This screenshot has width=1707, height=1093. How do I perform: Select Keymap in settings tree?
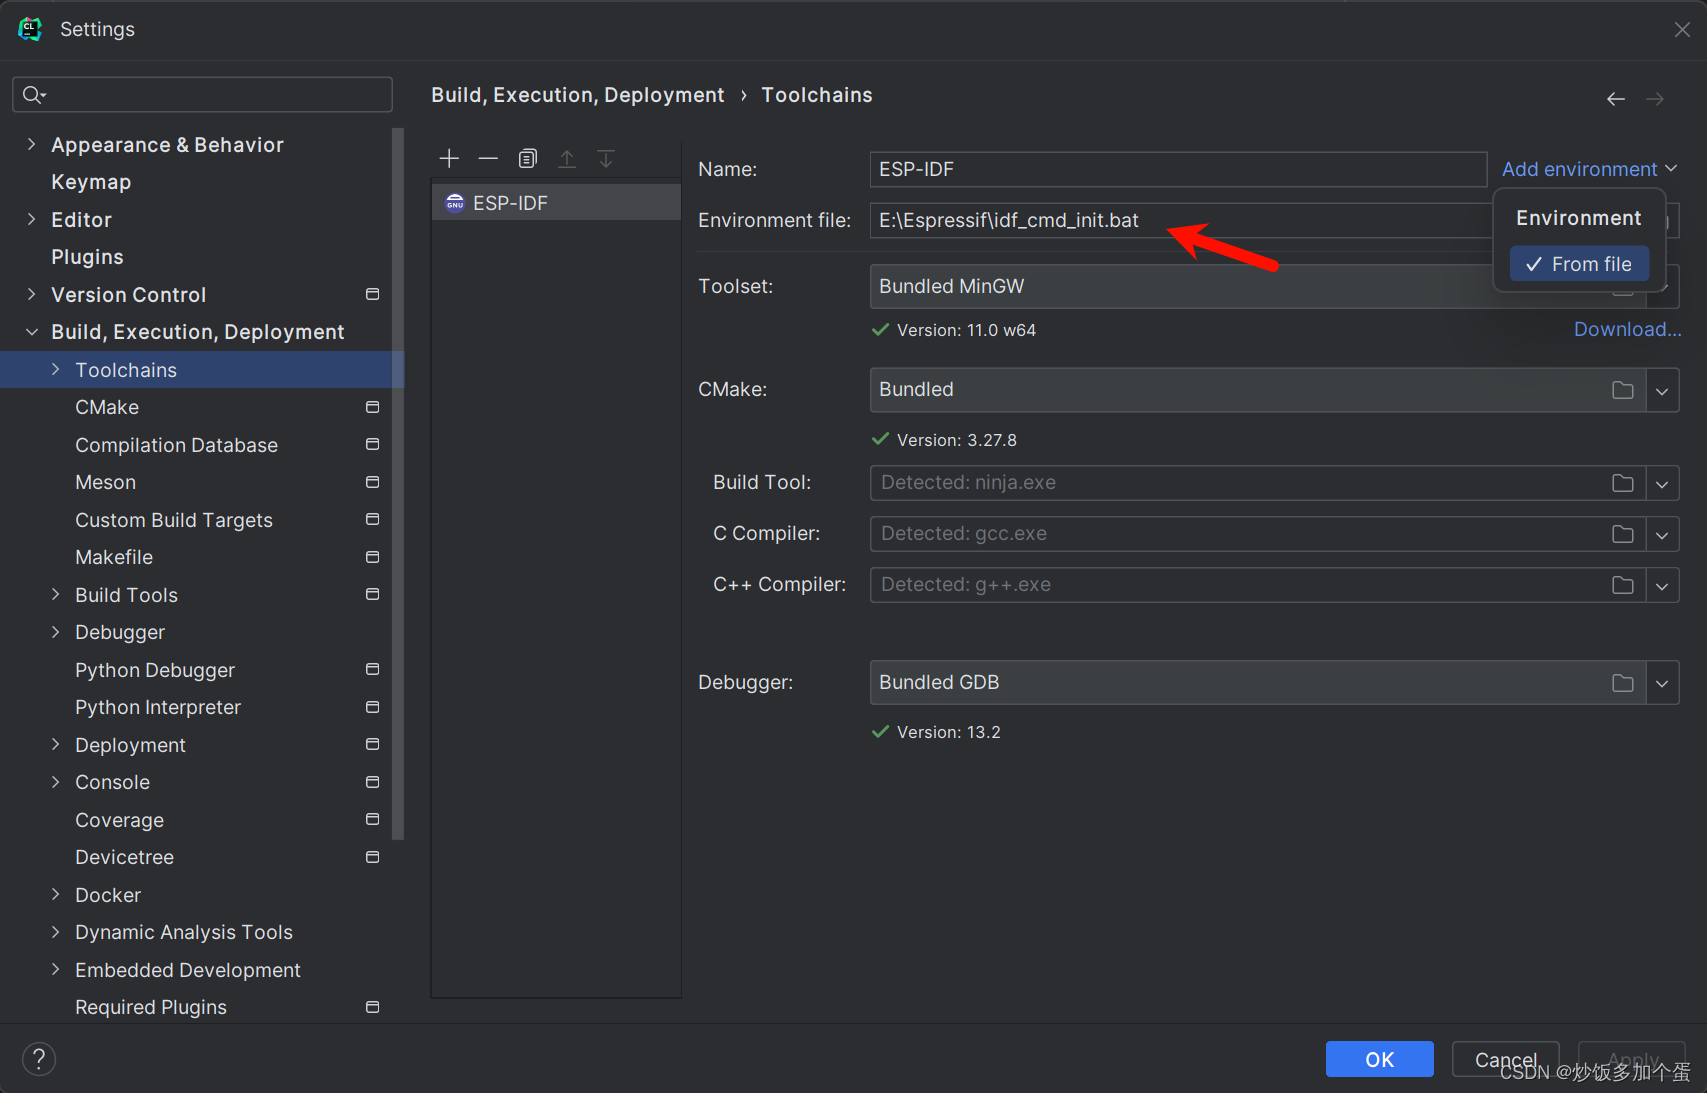[x=91, y=182]
